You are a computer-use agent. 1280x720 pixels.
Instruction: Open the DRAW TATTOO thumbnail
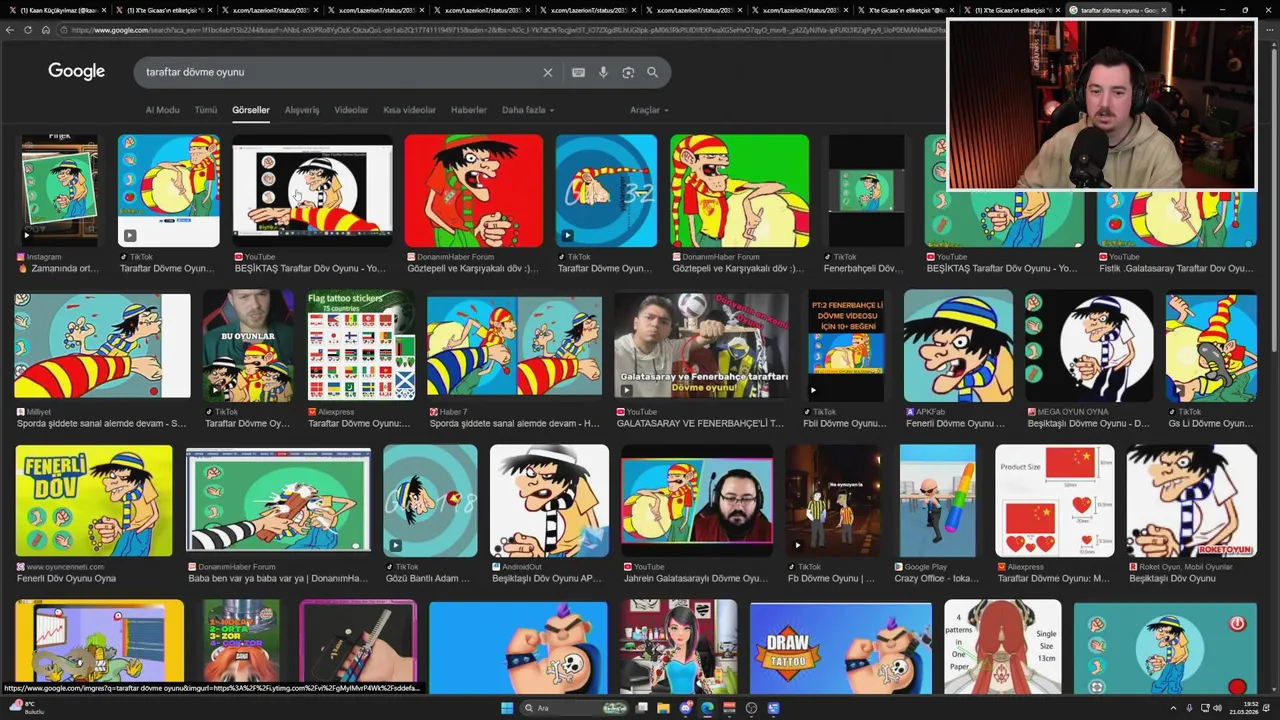click(x=840, y=647)
